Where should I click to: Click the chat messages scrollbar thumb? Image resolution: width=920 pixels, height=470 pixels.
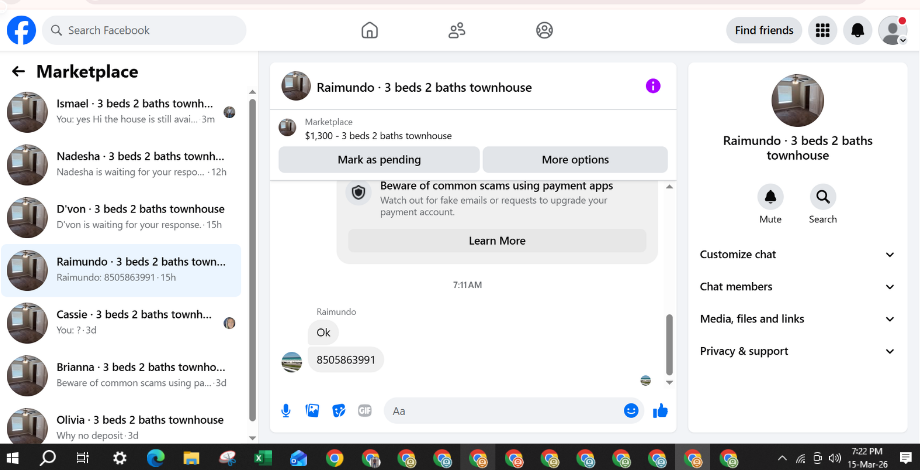(669, 345)
